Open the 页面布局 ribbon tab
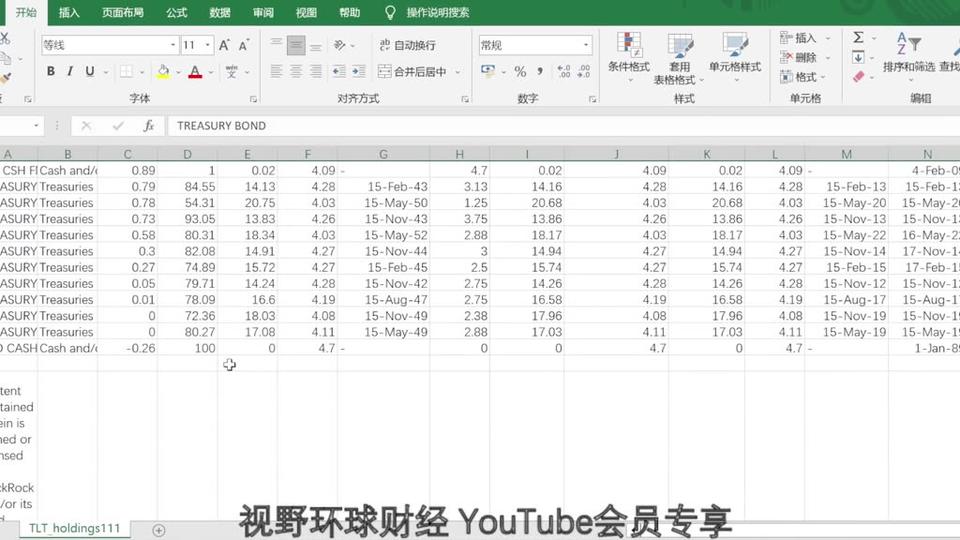Image resolution: width=960 pixels, height=540 pixels. (x=122, y=13)
